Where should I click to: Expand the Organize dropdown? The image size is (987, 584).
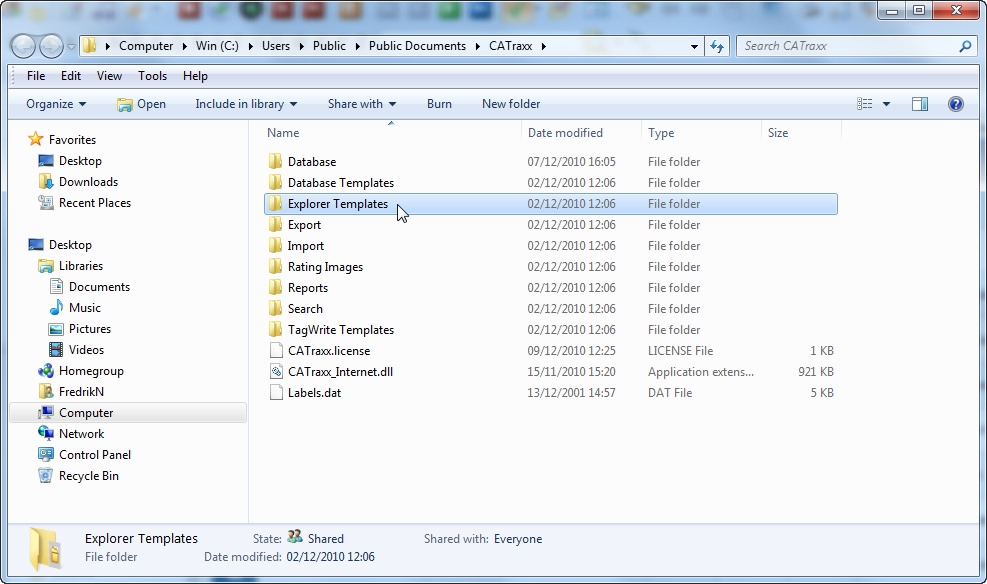tap(56, 104)
